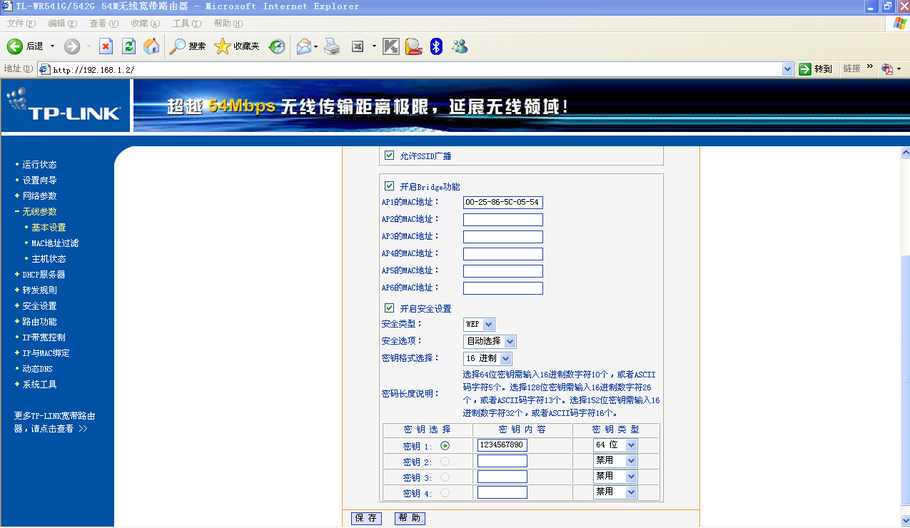Open 动态DNS sidebar item
Screen dimensions: 910x528
click(37, 368)
